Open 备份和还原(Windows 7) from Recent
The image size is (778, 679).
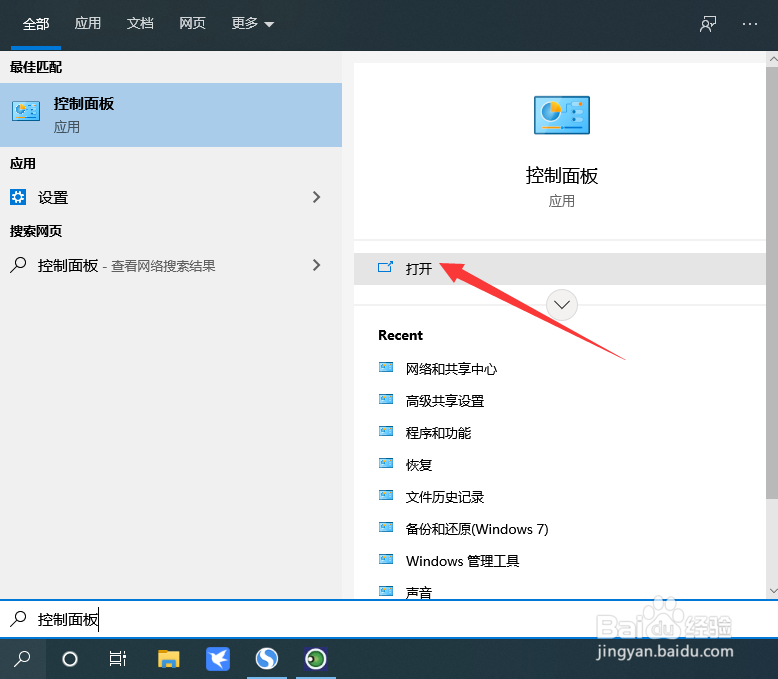(477, 529)
